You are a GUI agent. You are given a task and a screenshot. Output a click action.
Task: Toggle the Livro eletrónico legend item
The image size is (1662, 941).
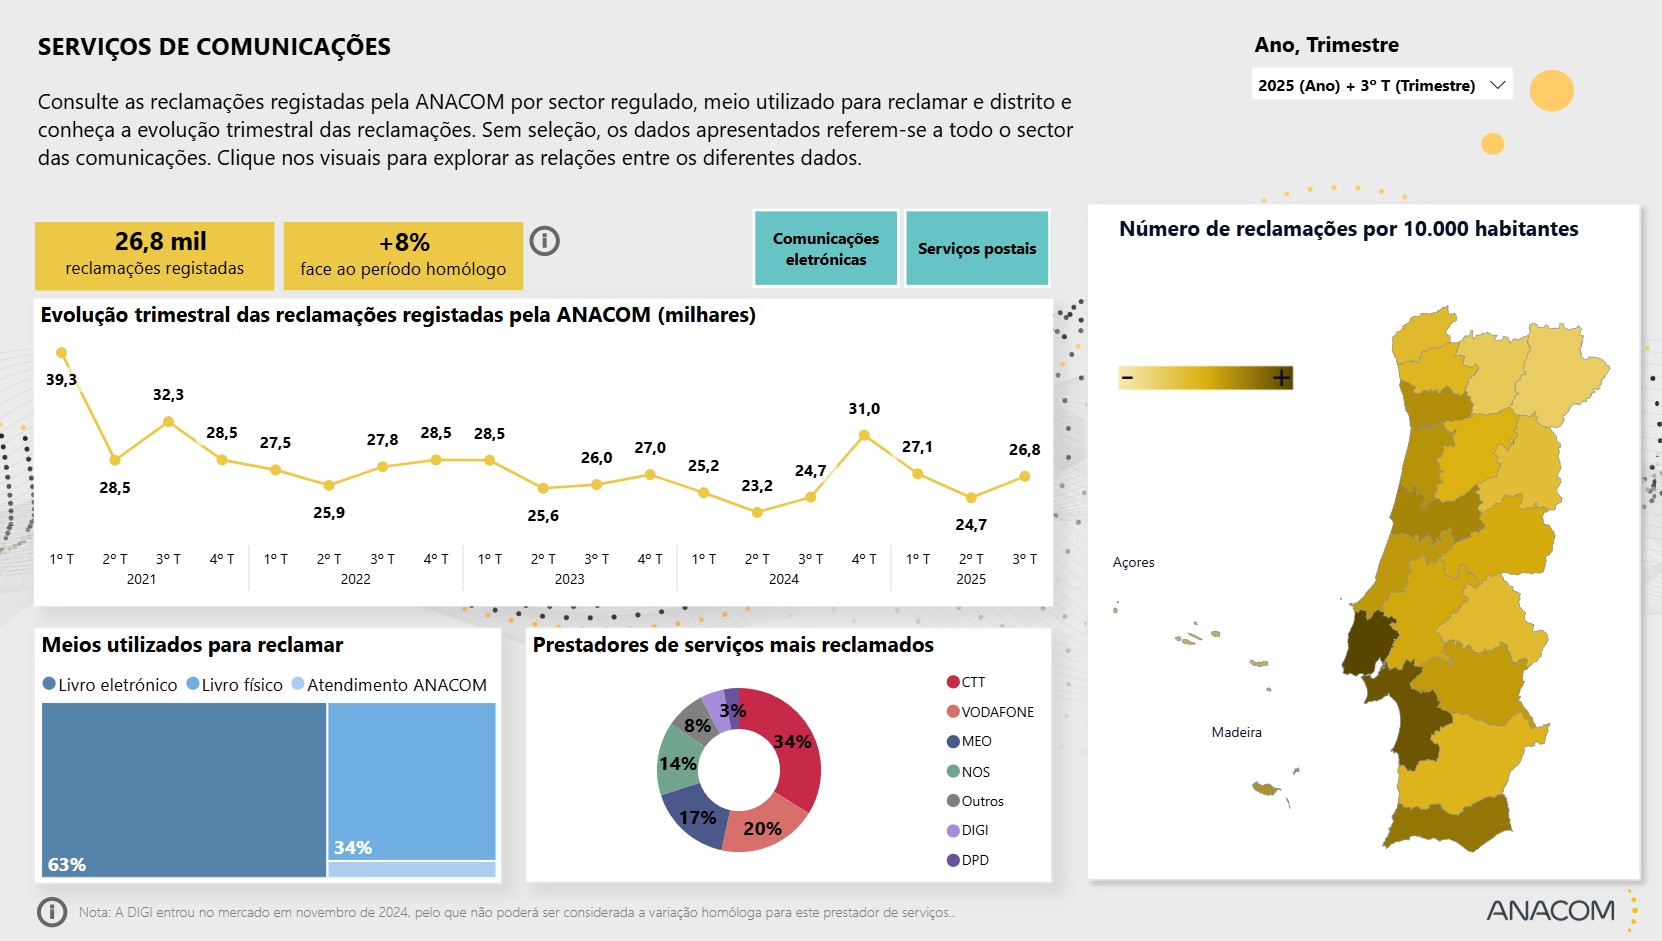click(x=110, y=685)
